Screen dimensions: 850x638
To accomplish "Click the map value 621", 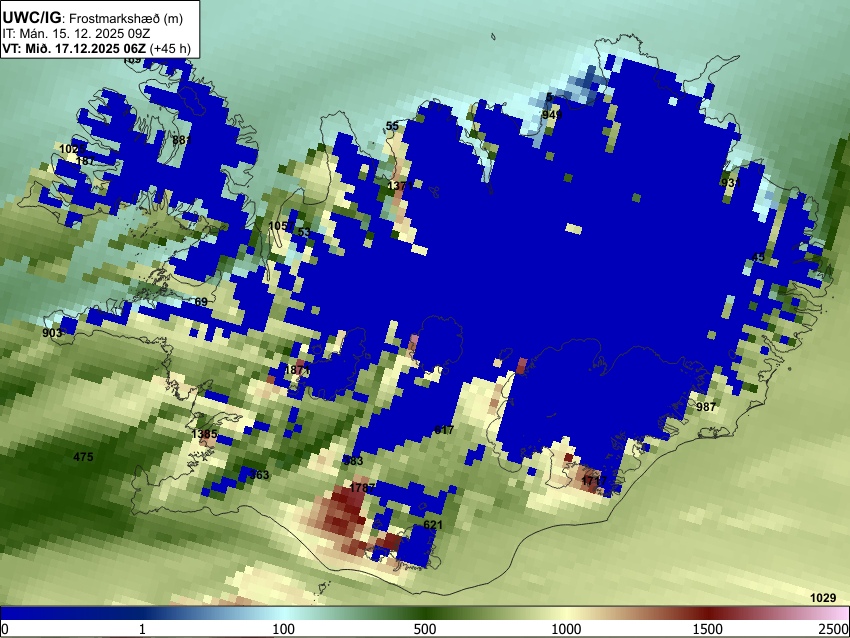I will coord(433,525).
